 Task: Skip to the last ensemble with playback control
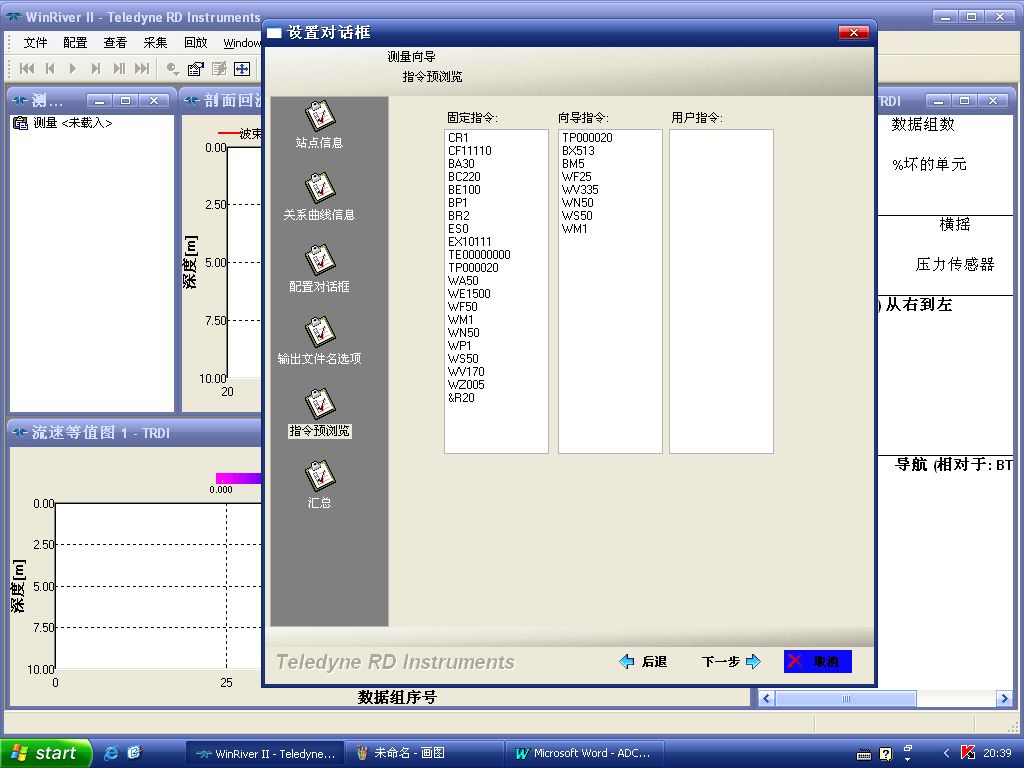142,68
